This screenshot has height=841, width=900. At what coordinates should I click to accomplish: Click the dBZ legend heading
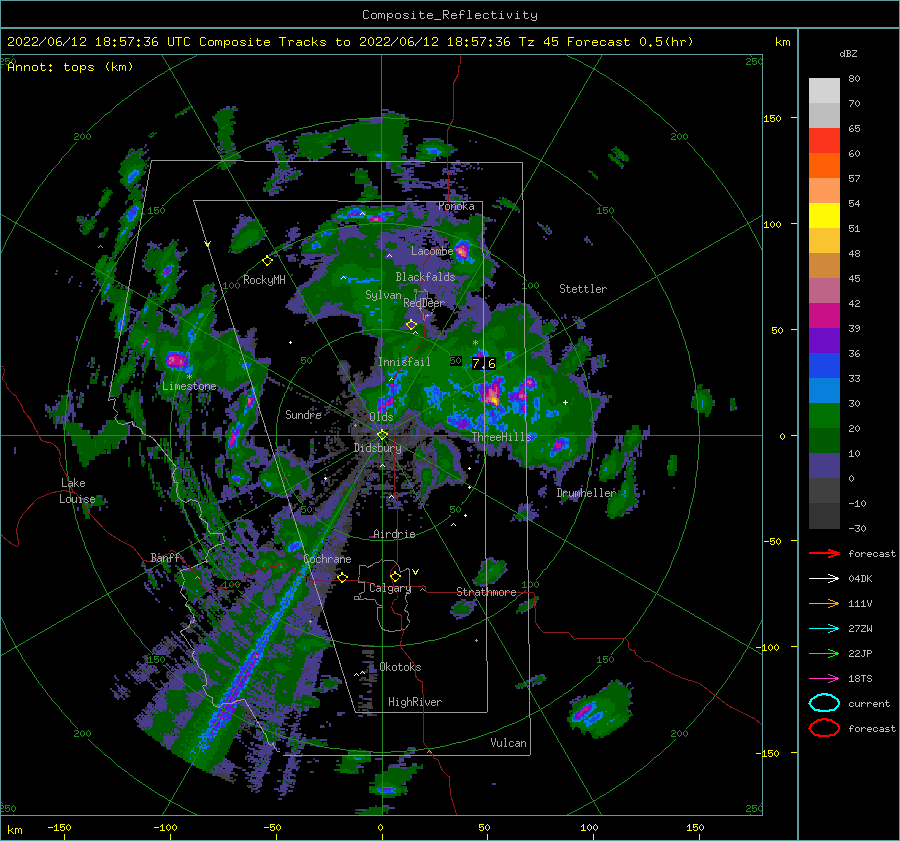click(848, 53)
